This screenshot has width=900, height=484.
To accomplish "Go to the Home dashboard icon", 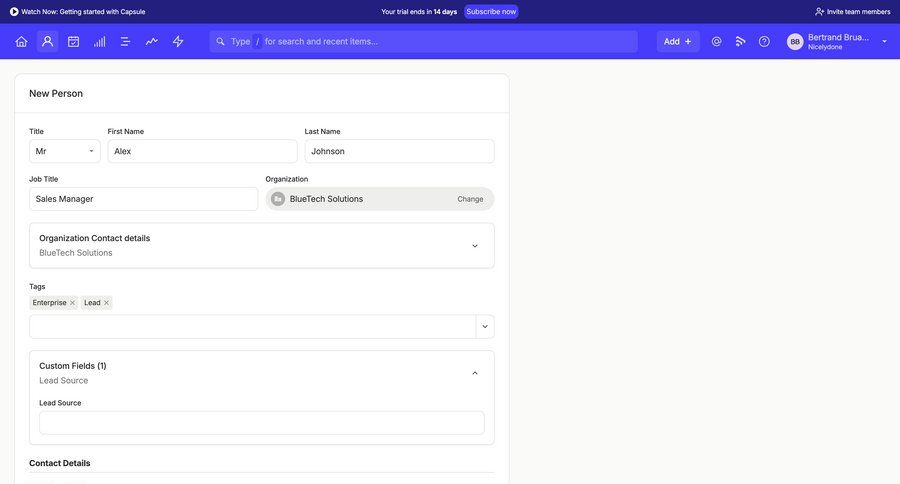I will [x=21, y=41].
